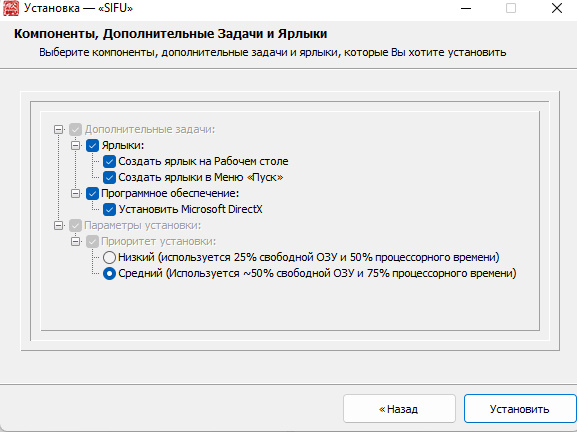577x432 pixels.
Task: Select the Средний priority radio button
Action: tap(109, 273)
